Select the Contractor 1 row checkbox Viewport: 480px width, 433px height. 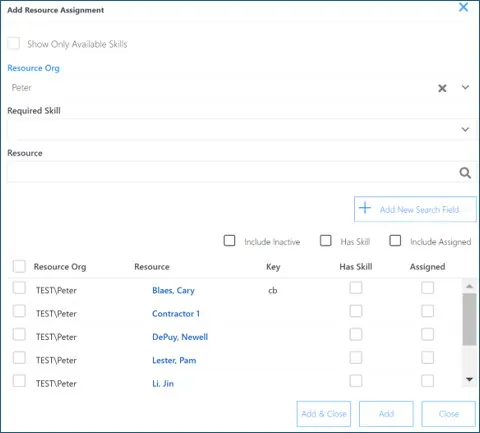click(19, 311)
